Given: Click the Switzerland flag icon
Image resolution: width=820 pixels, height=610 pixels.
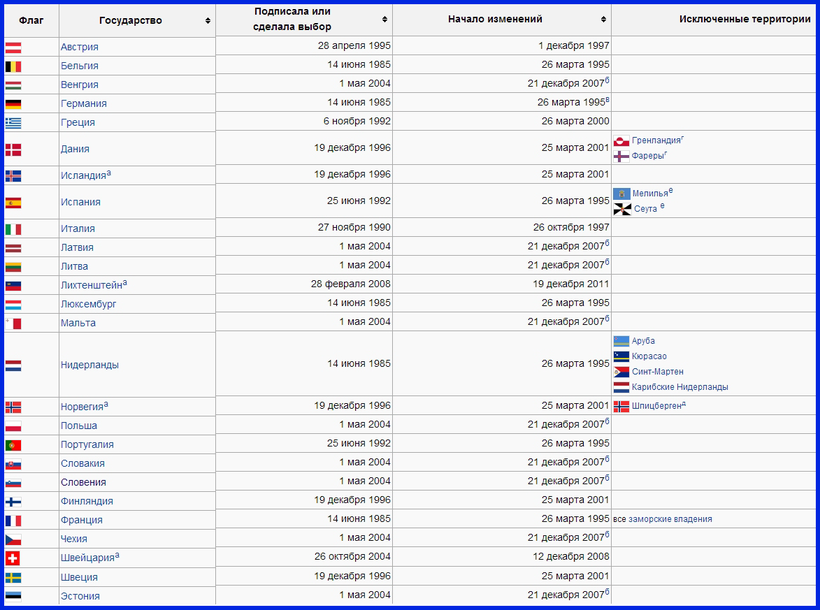Looking at the screenshot, I should 14,558.
